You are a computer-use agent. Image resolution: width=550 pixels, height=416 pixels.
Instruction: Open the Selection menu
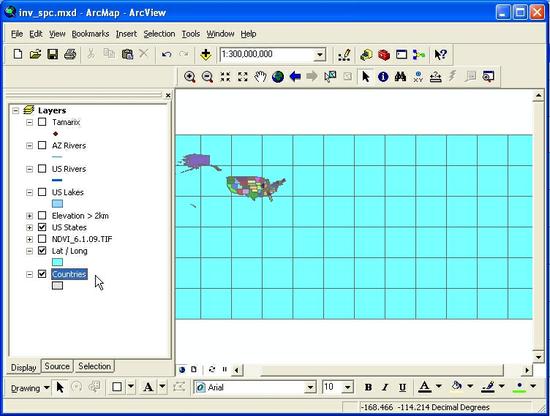click(x=159, y=34)
